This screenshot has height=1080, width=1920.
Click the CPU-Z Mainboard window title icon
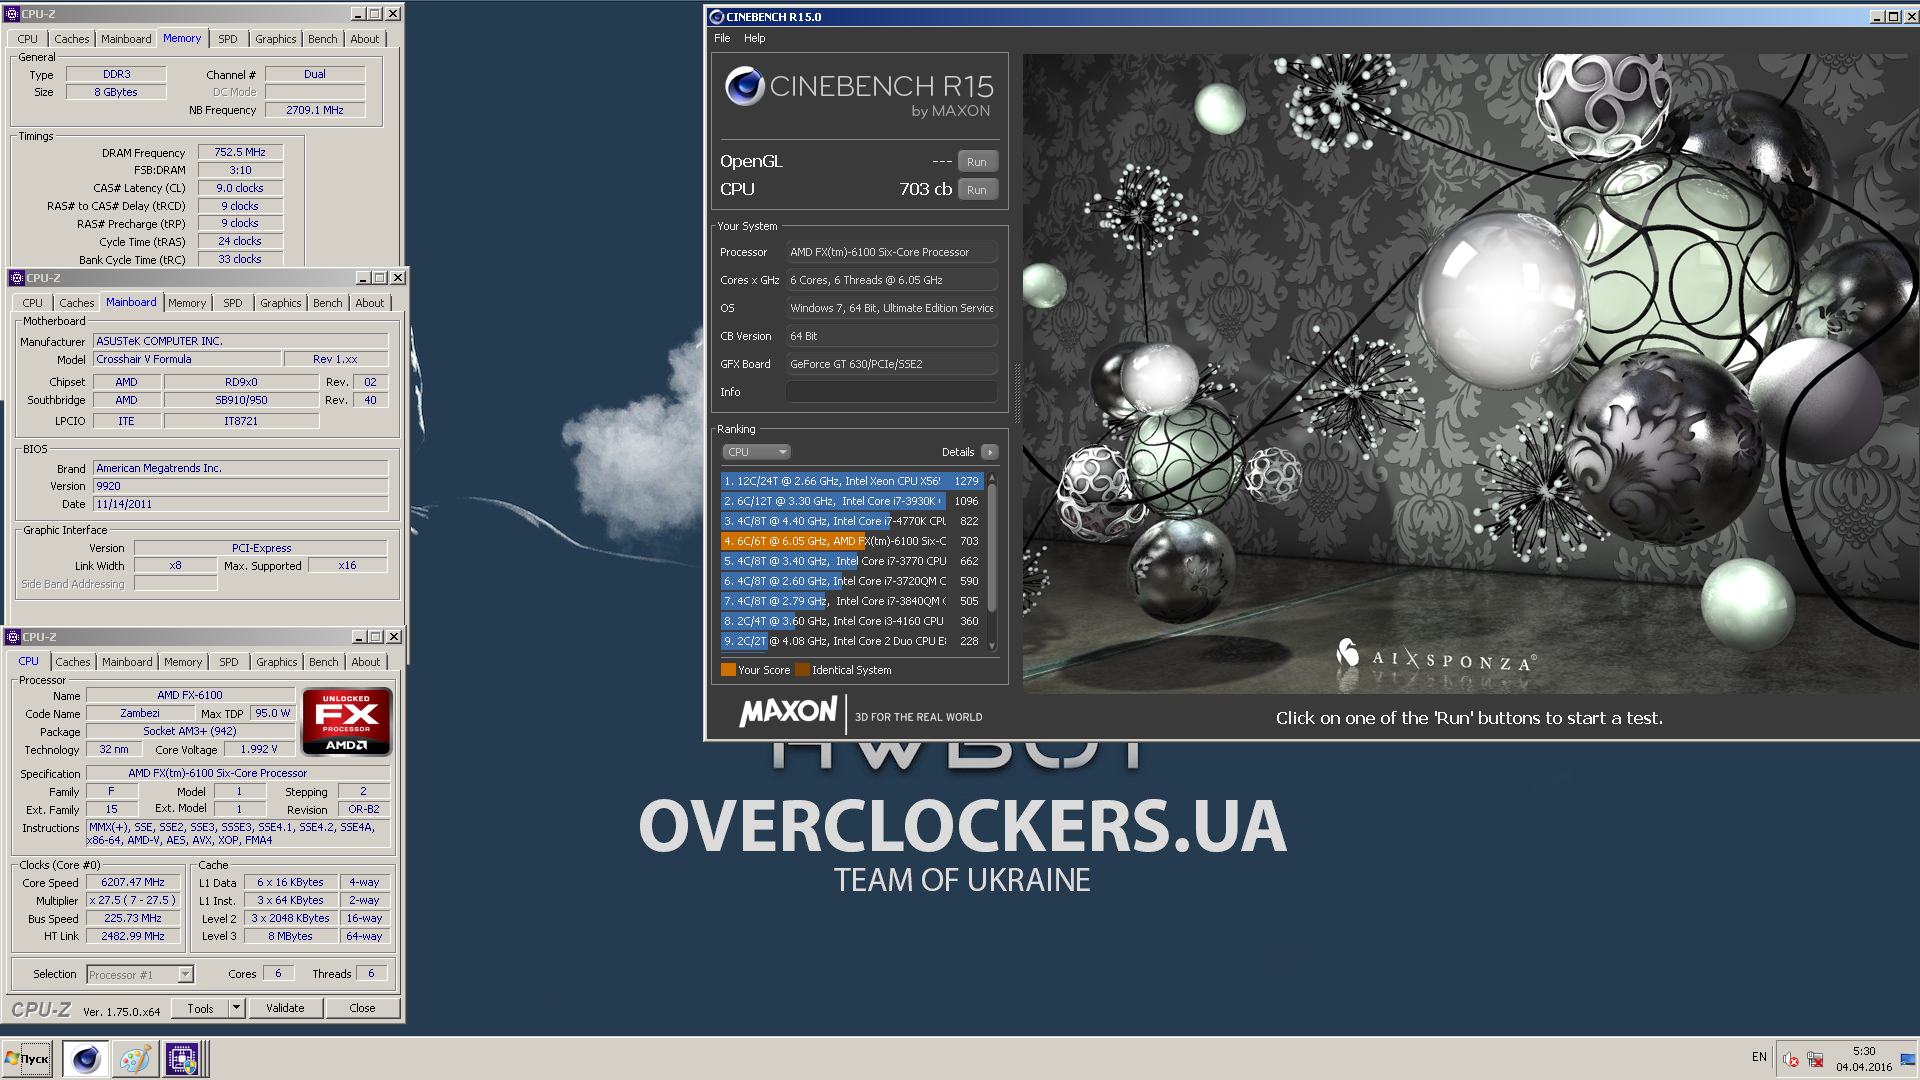(17, 278)
